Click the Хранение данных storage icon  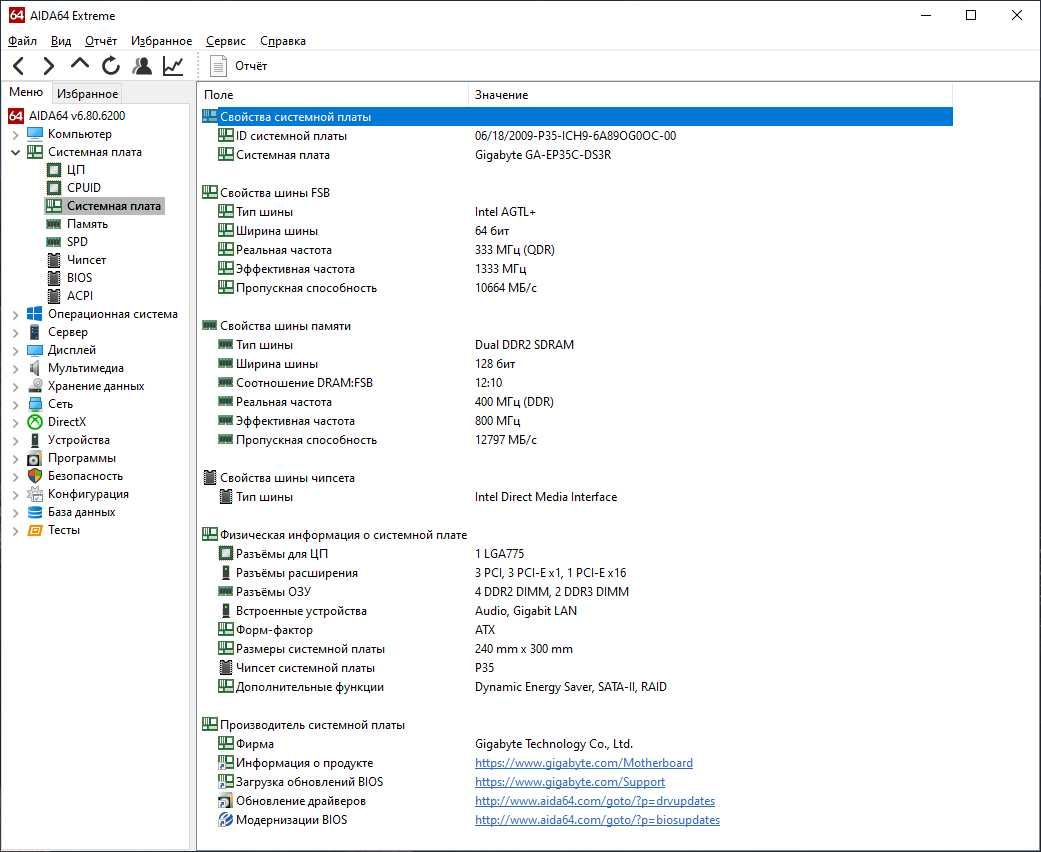(x=35, y=386)
